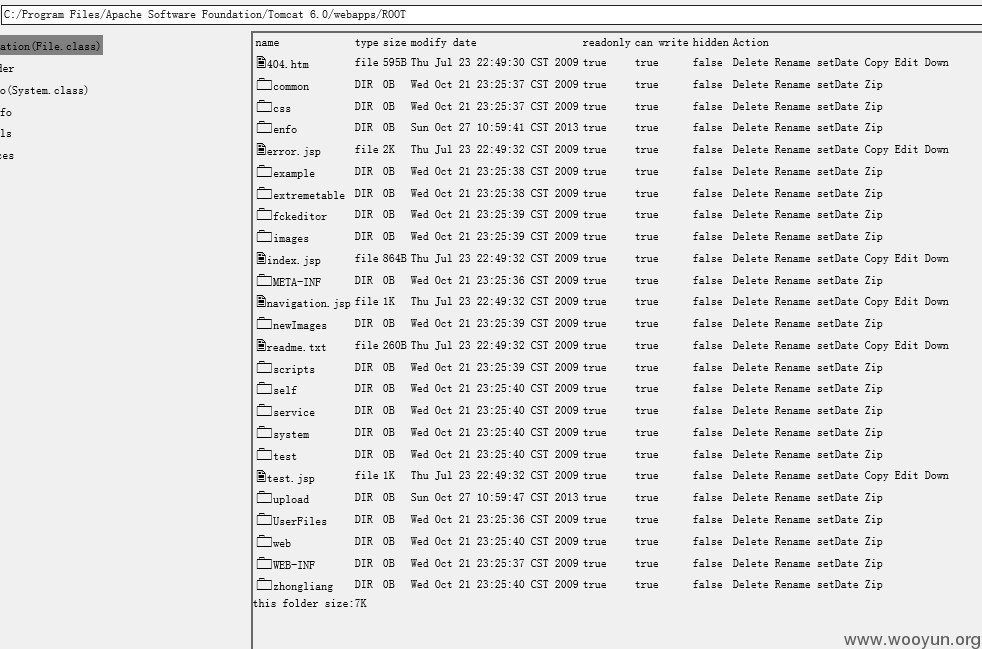Image resolution: width=982 pixels, height=649 pixels.
Task: Click setDate for readme.txt
Action: (x=837, y=345)
